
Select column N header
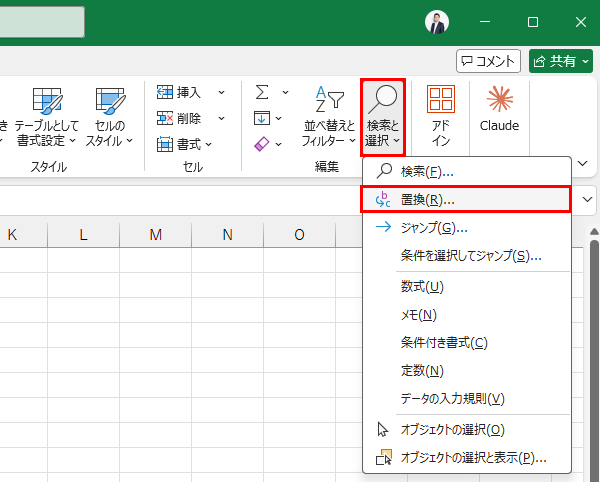click(227, 234)
